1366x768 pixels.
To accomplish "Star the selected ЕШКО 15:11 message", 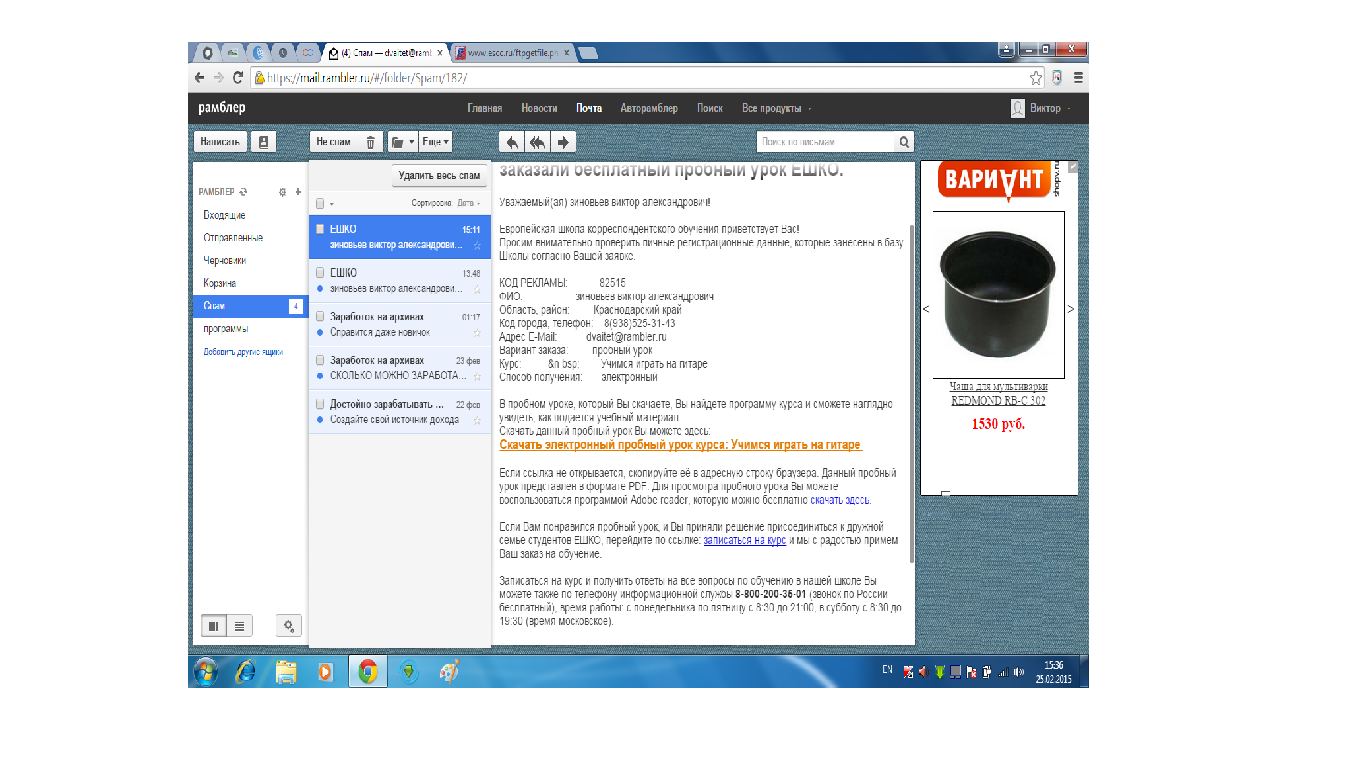I will [x=477, y=245].
